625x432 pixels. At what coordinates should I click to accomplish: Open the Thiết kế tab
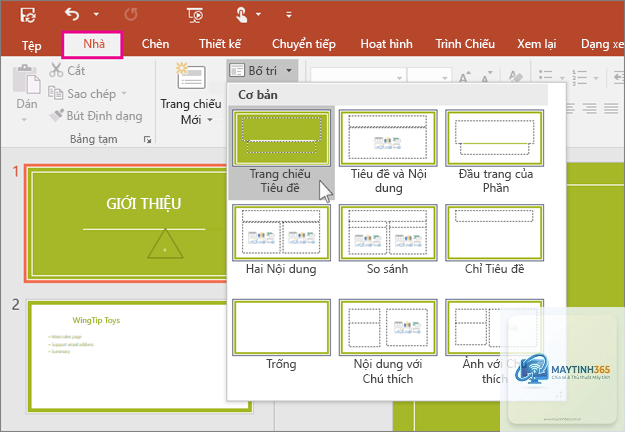pos(220,44)
